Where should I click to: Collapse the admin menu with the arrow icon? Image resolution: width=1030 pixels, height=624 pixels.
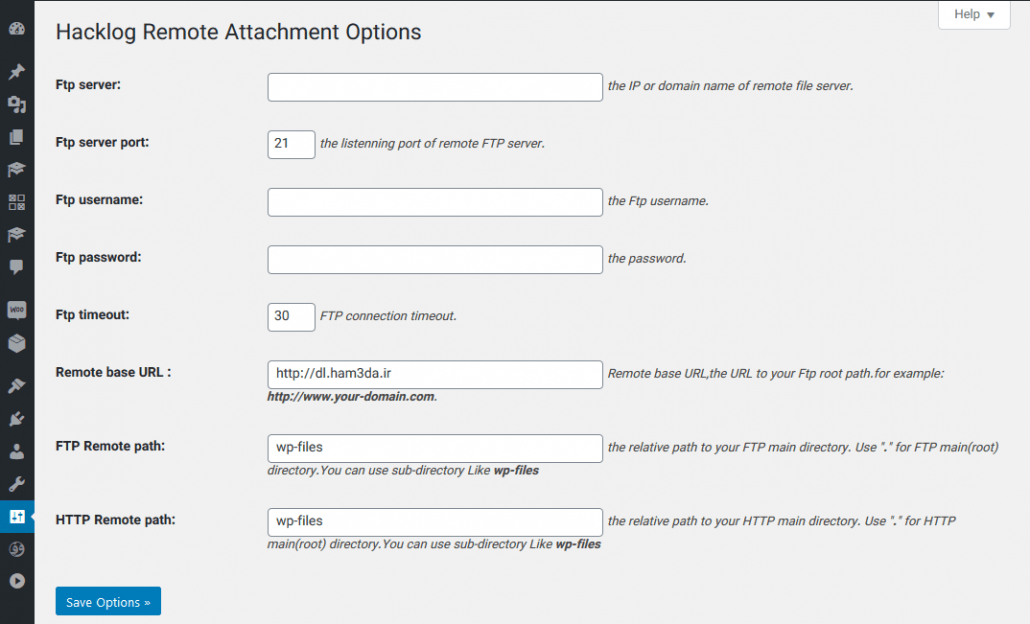tap(17, 581)
